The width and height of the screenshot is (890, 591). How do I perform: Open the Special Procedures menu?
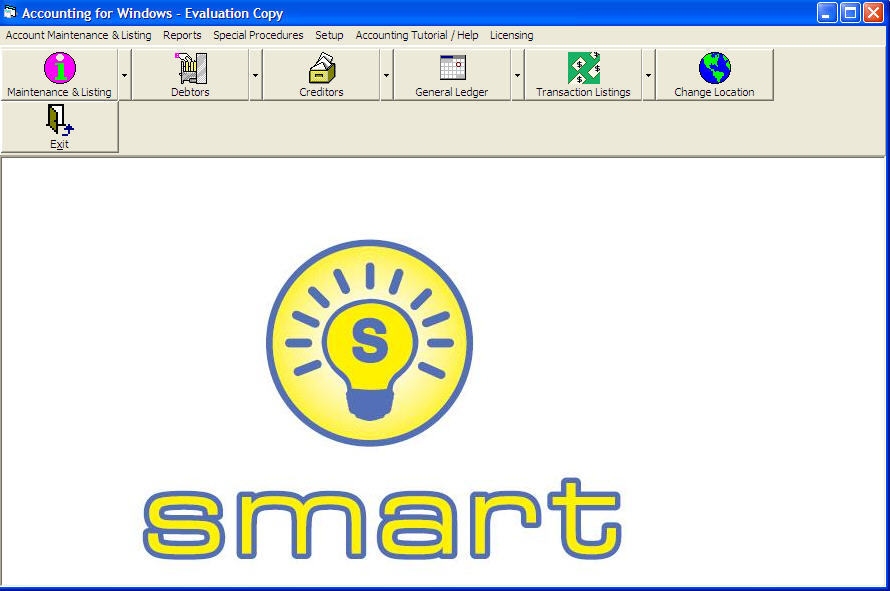tap(258, 35)
